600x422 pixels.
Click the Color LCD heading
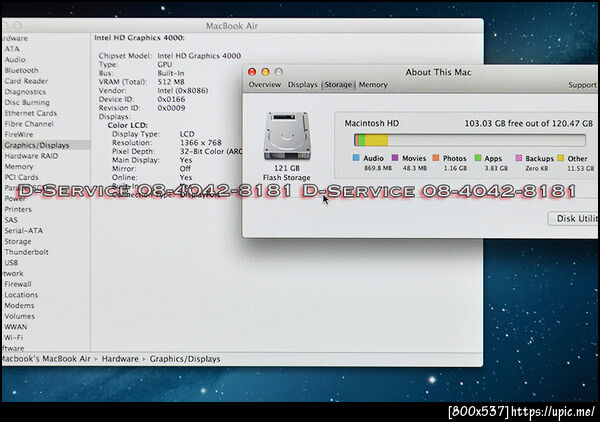[x=127, y=125]
